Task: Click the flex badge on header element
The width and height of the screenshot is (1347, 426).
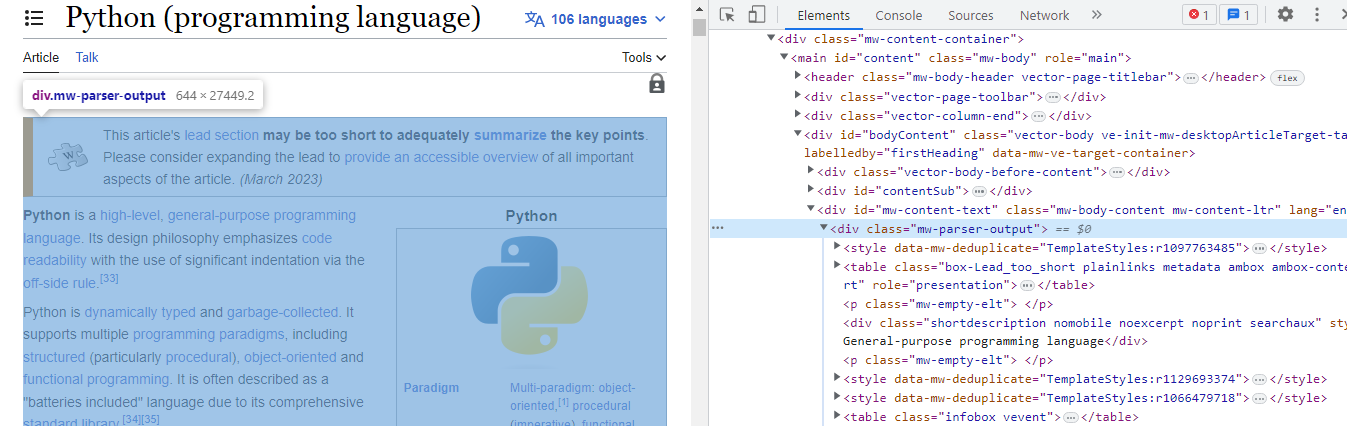Action: (x=1287, y=78)
